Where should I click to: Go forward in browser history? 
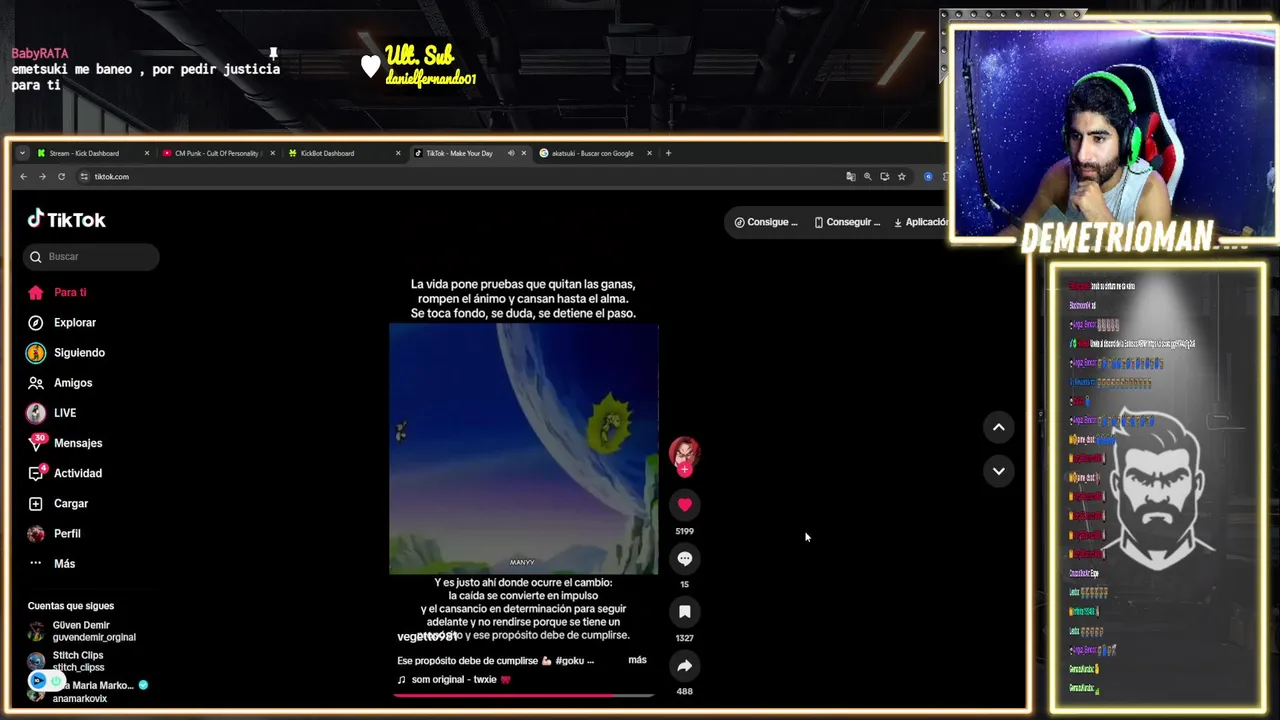[42, 177]
